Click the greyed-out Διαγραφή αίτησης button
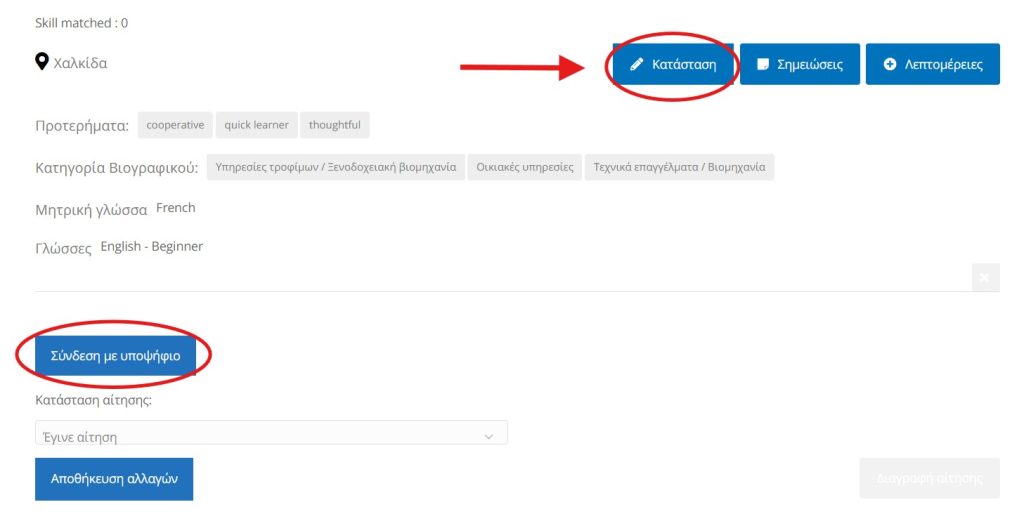Image resolution: width=1024 pixels, height=521 pixels. coord(929,478)
